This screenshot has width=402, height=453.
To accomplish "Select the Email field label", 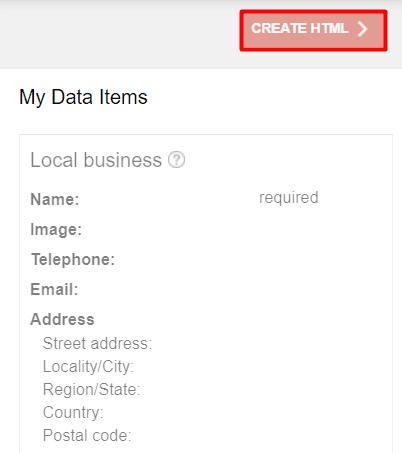I will [x=54, y=289].
